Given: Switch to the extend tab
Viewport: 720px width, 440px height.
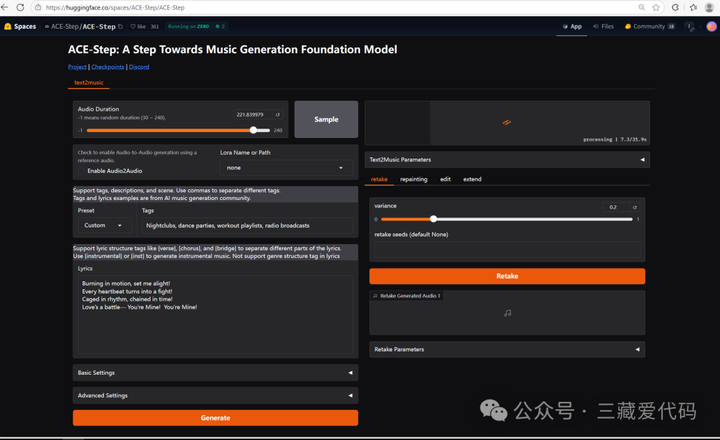Looking at the screenshot, I should coord(472,179).
